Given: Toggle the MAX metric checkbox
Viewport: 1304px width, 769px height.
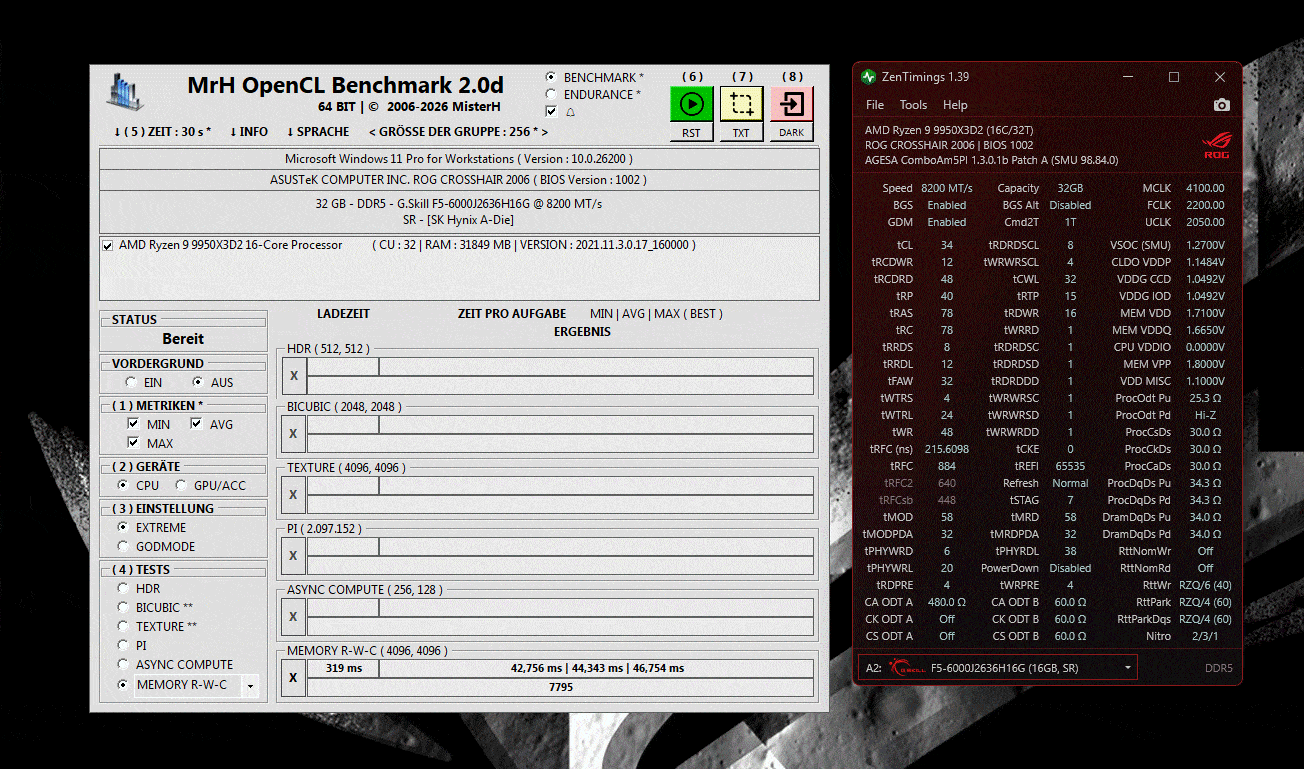Looking at the screenshot, I should pos(133,443).
